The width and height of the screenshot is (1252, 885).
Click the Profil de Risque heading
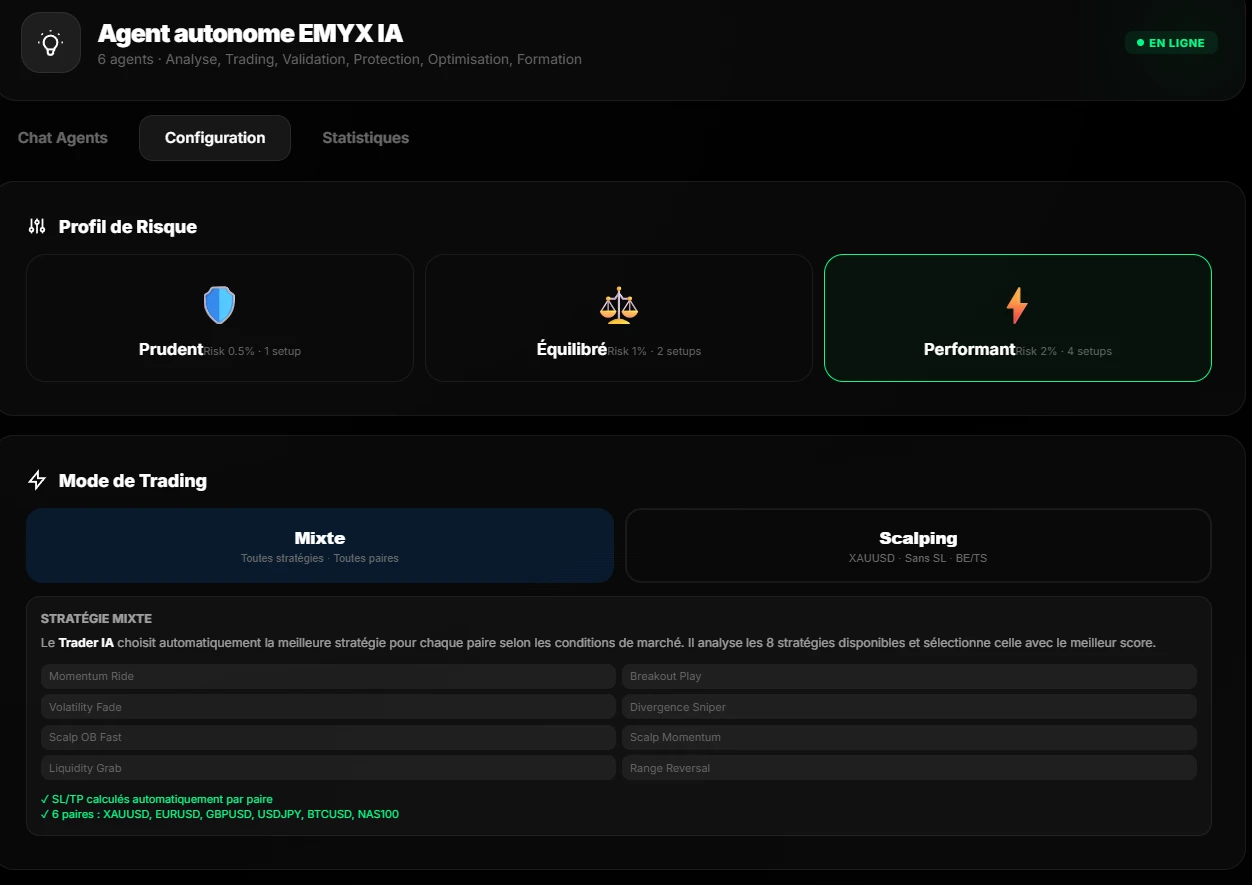pyautogui.click(x=128, y=227)
